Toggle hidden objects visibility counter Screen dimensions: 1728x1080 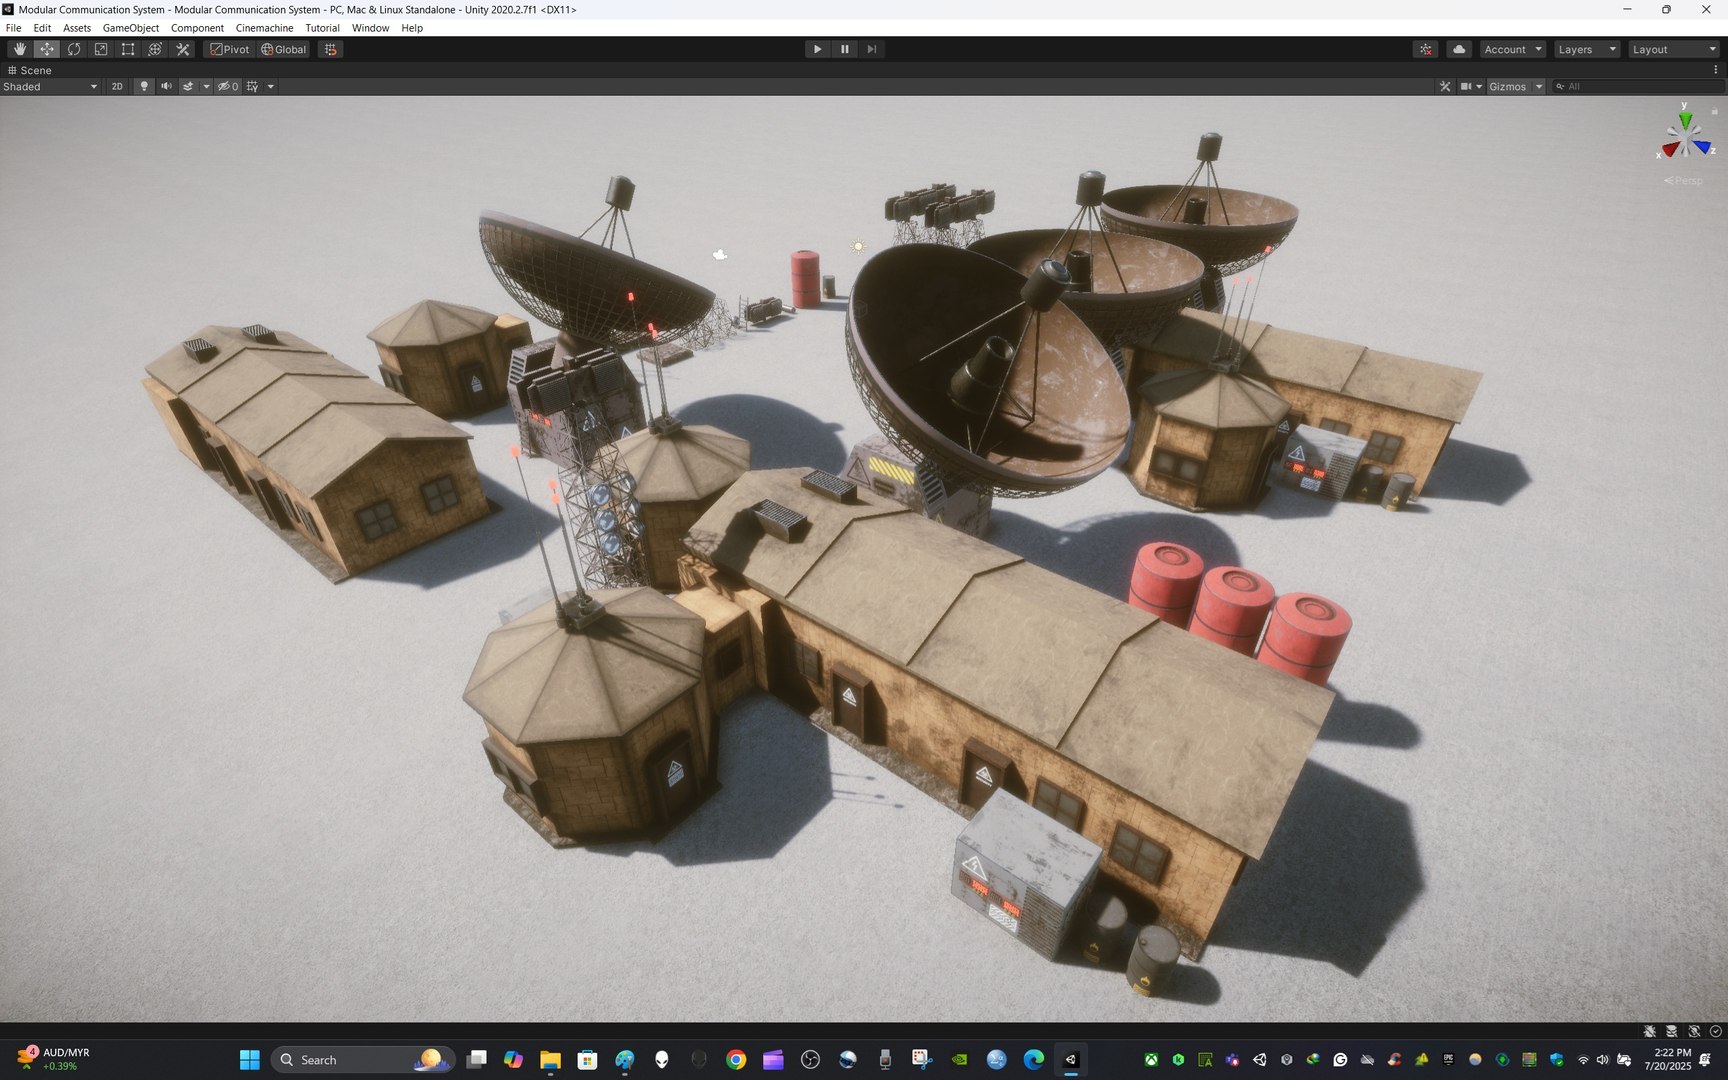(x=228, y=87)
